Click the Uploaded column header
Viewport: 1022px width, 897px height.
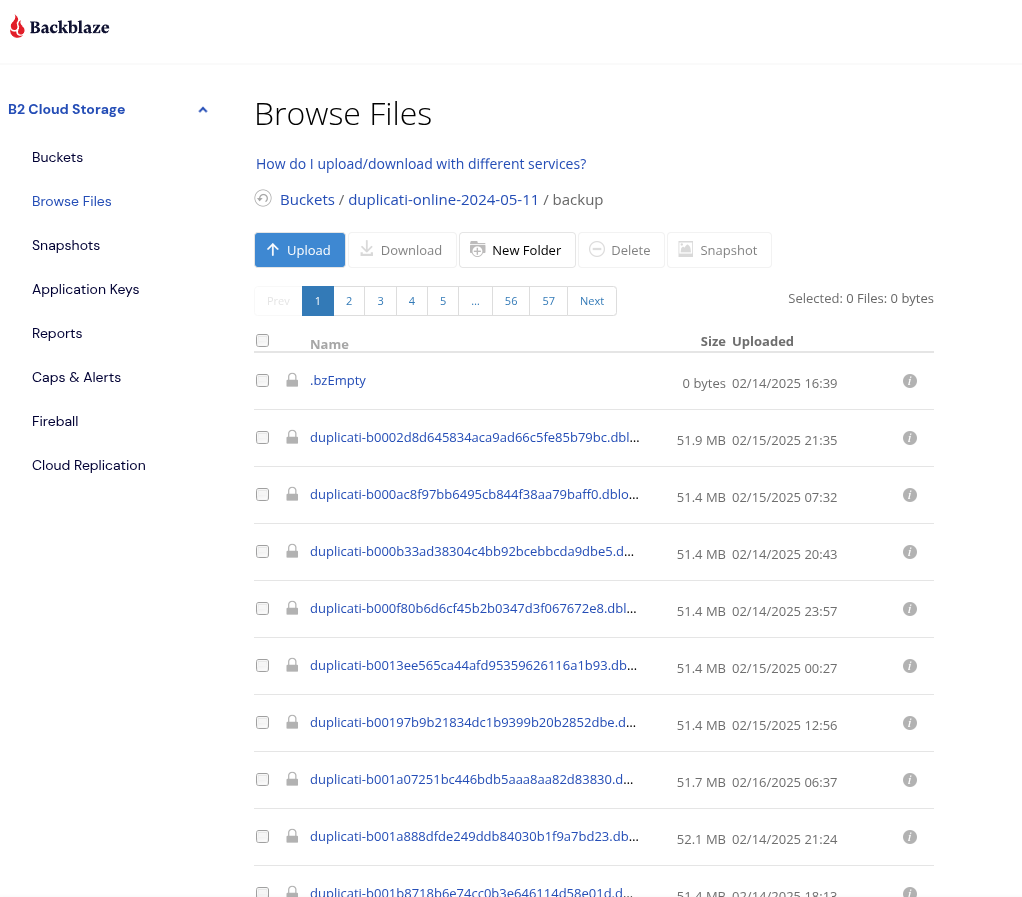pyautogui.click(x=763, y=341)
